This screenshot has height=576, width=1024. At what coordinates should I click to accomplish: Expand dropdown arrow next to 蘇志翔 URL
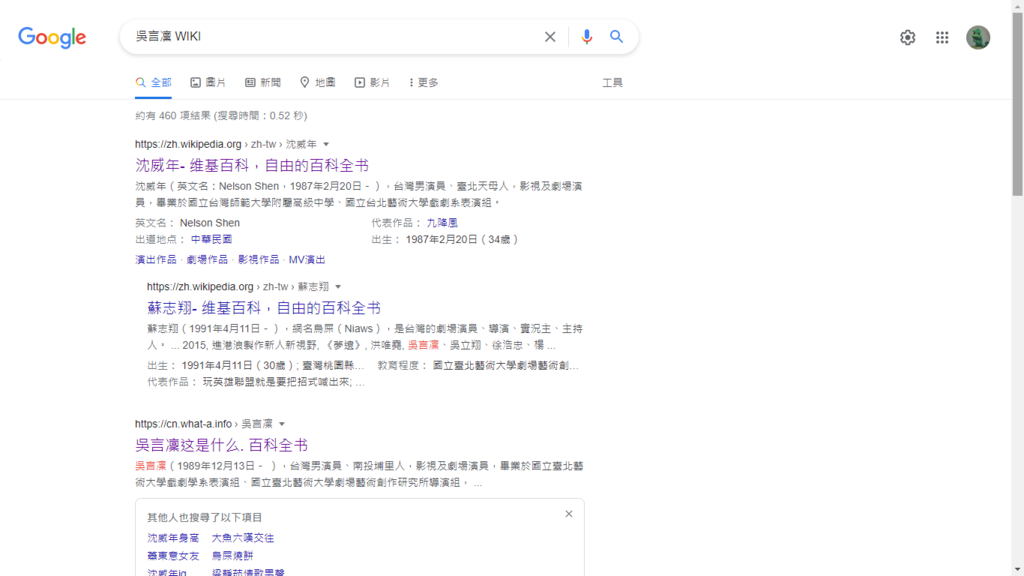[x=338, y=287]
